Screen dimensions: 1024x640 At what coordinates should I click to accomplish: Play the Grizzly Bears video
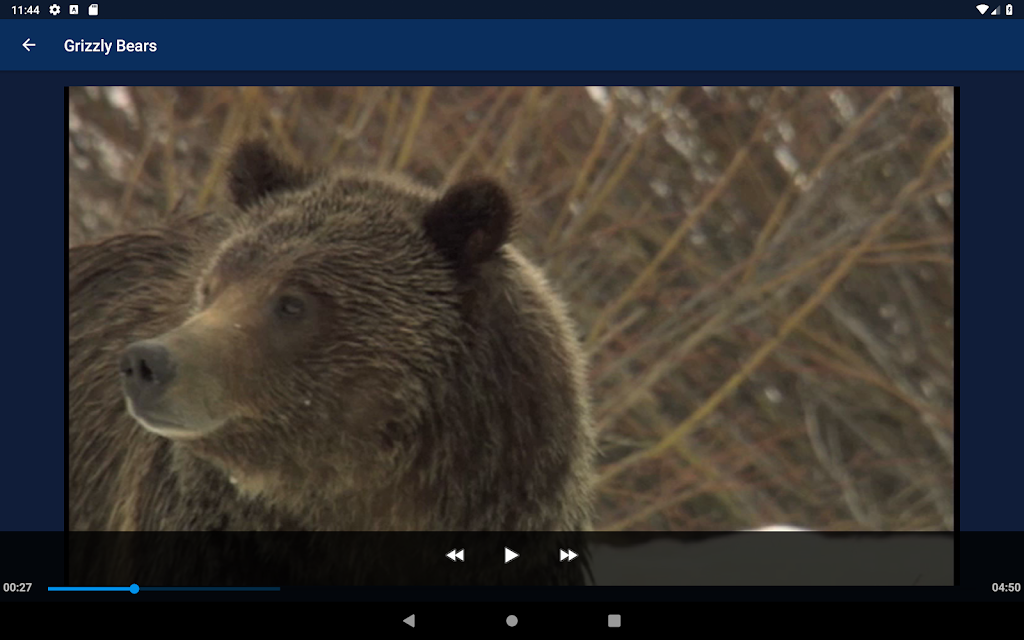pyautogui.click(x=511, y=555)
